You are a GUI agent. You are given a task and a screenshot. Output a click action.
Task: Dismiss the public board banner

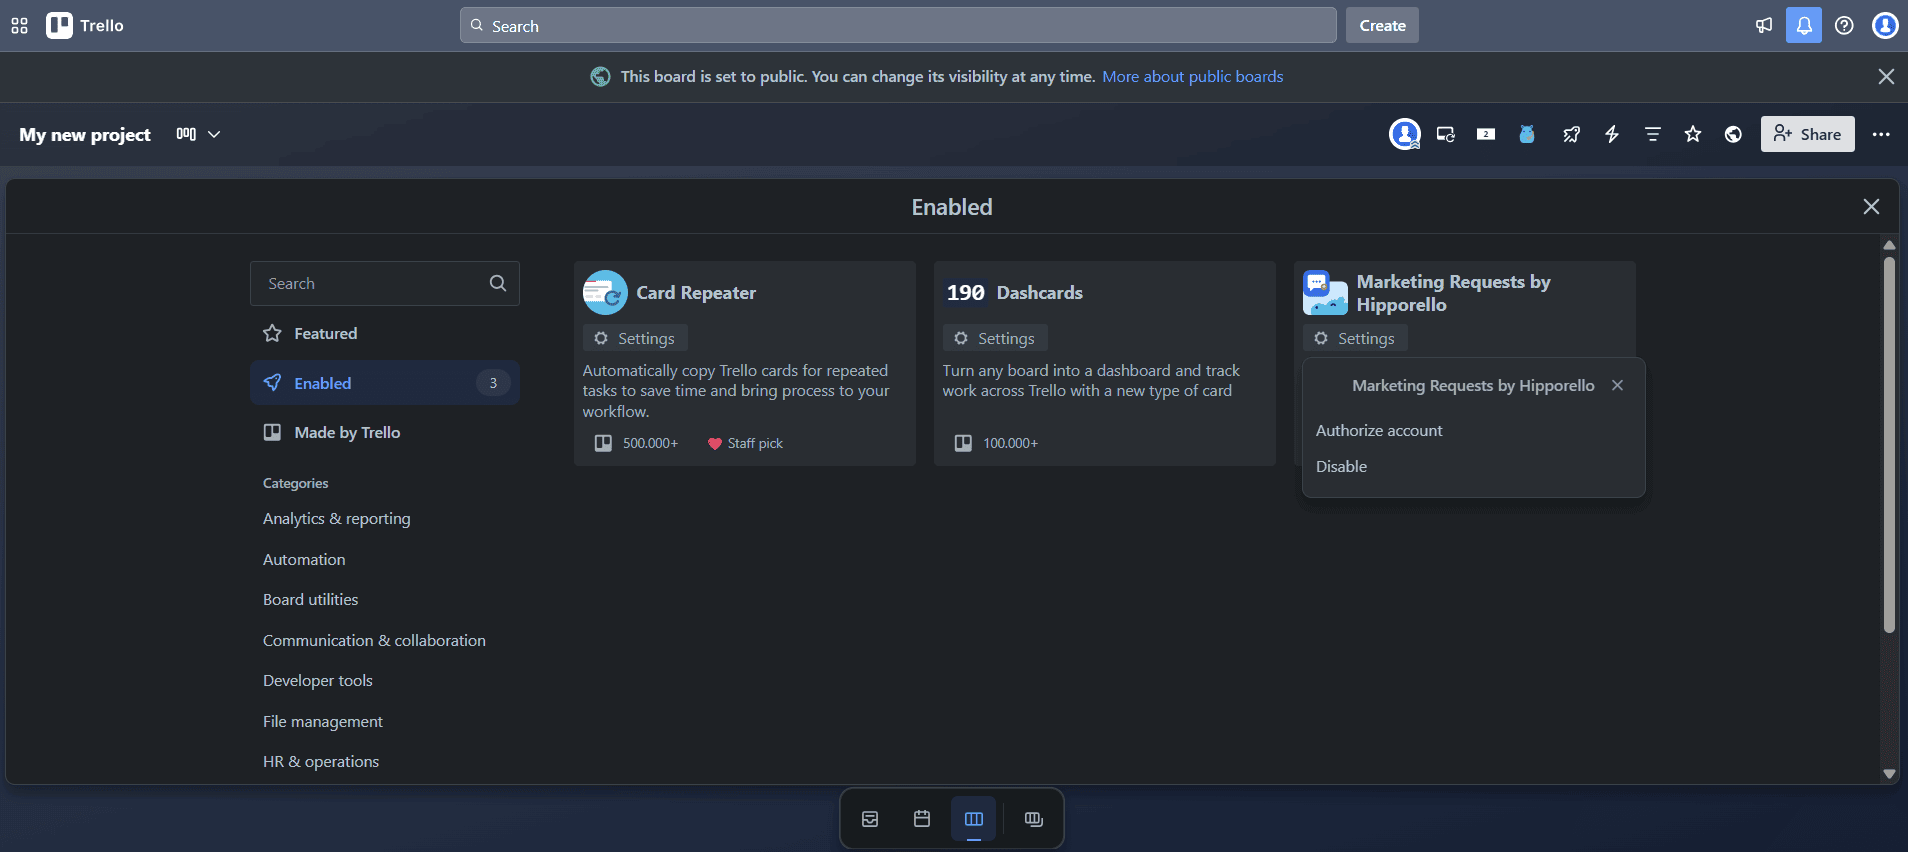tap(1886, 77)
